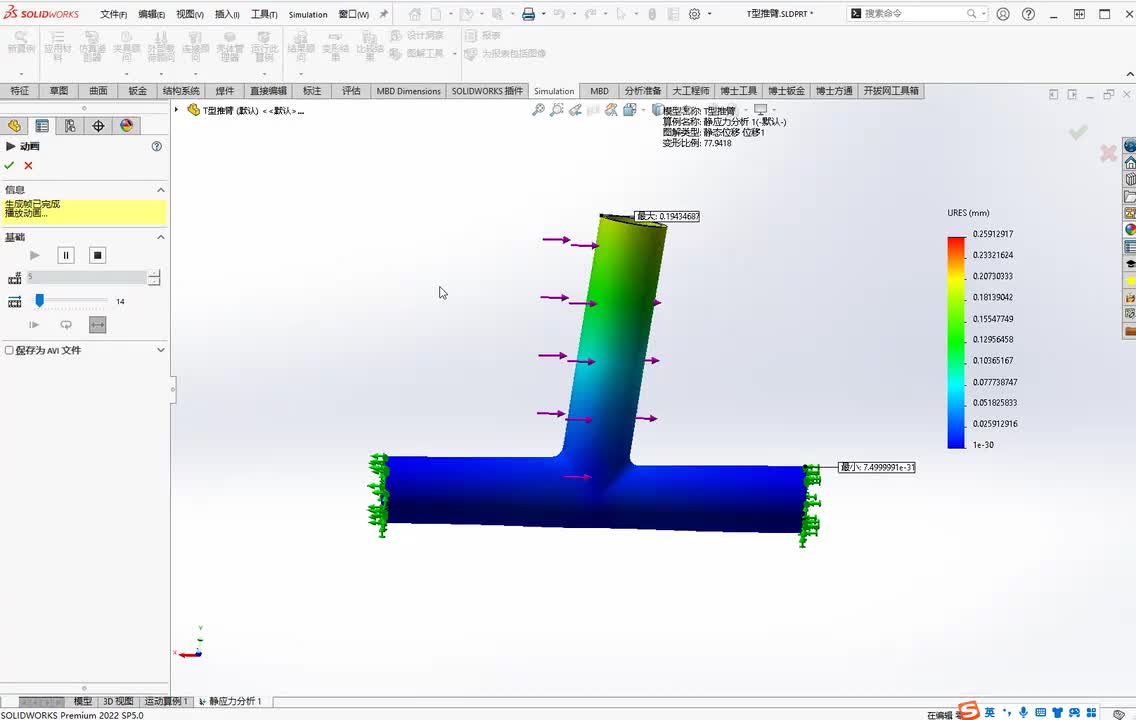Open the view settings monitor icon

(x=760, y=109)
